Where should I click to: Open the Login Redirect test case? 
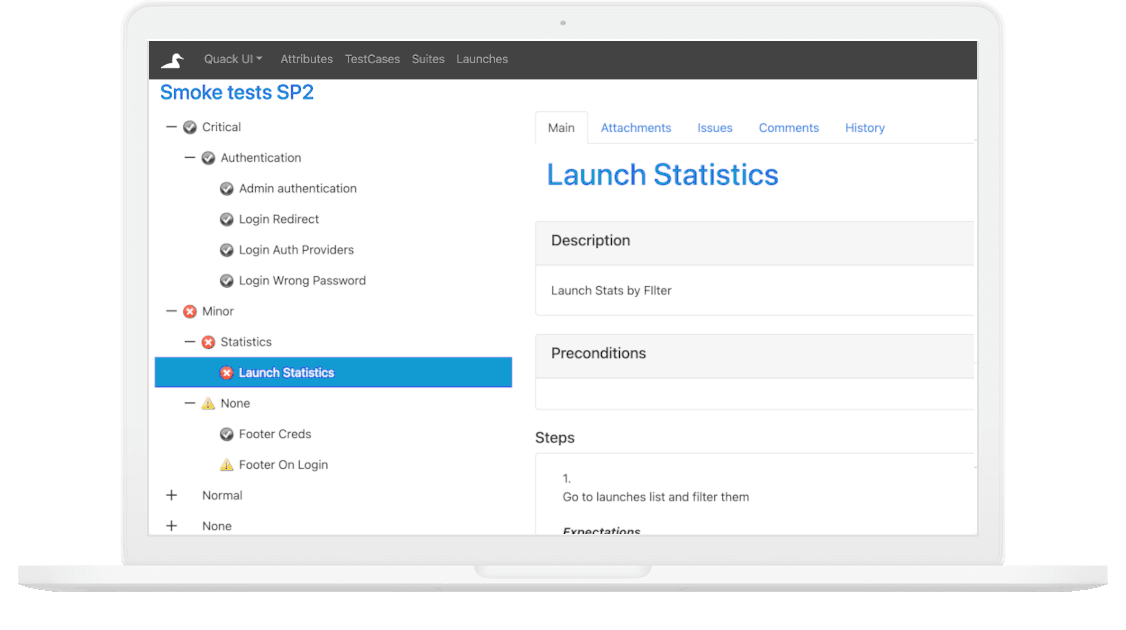point(279,219)
